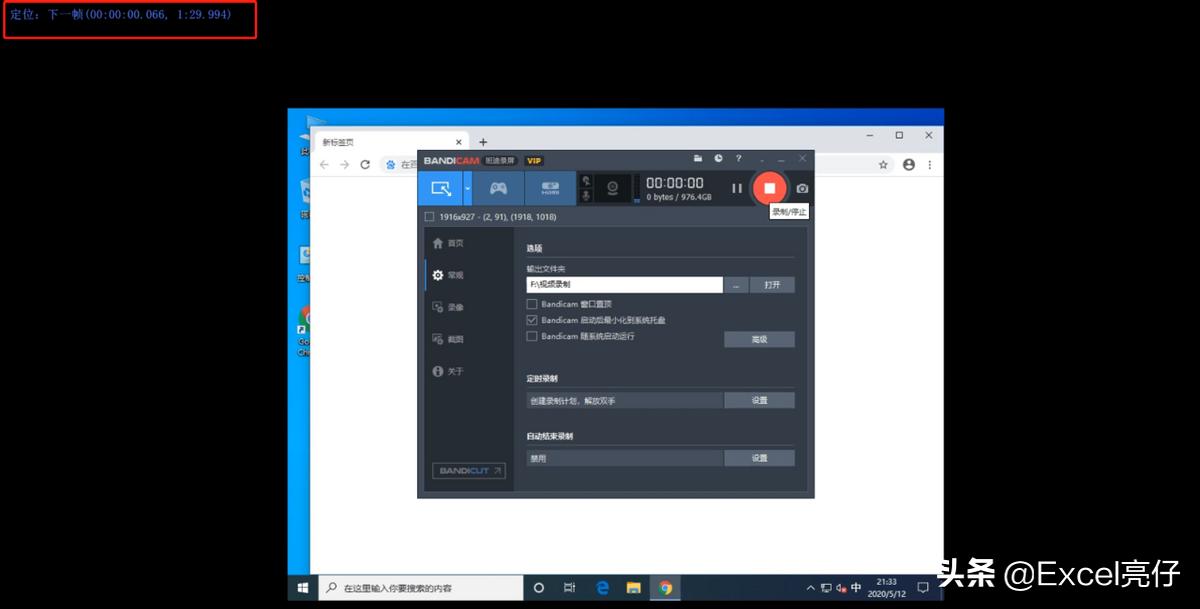Open the 常规 general settings section

click(x=448, y=275)
